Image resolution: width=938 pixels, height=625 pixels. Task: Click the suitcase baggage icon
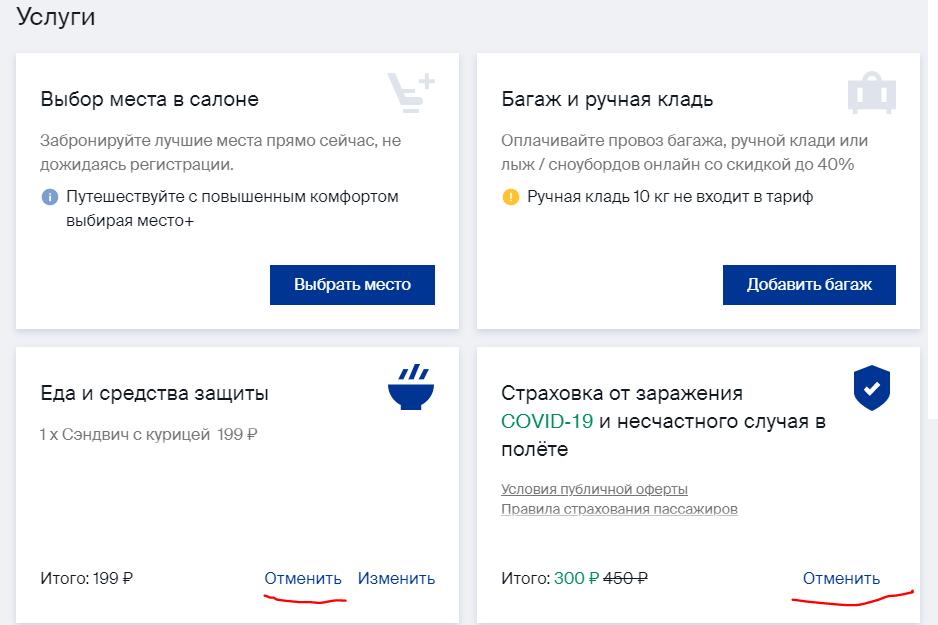click(x=872, y=93)
